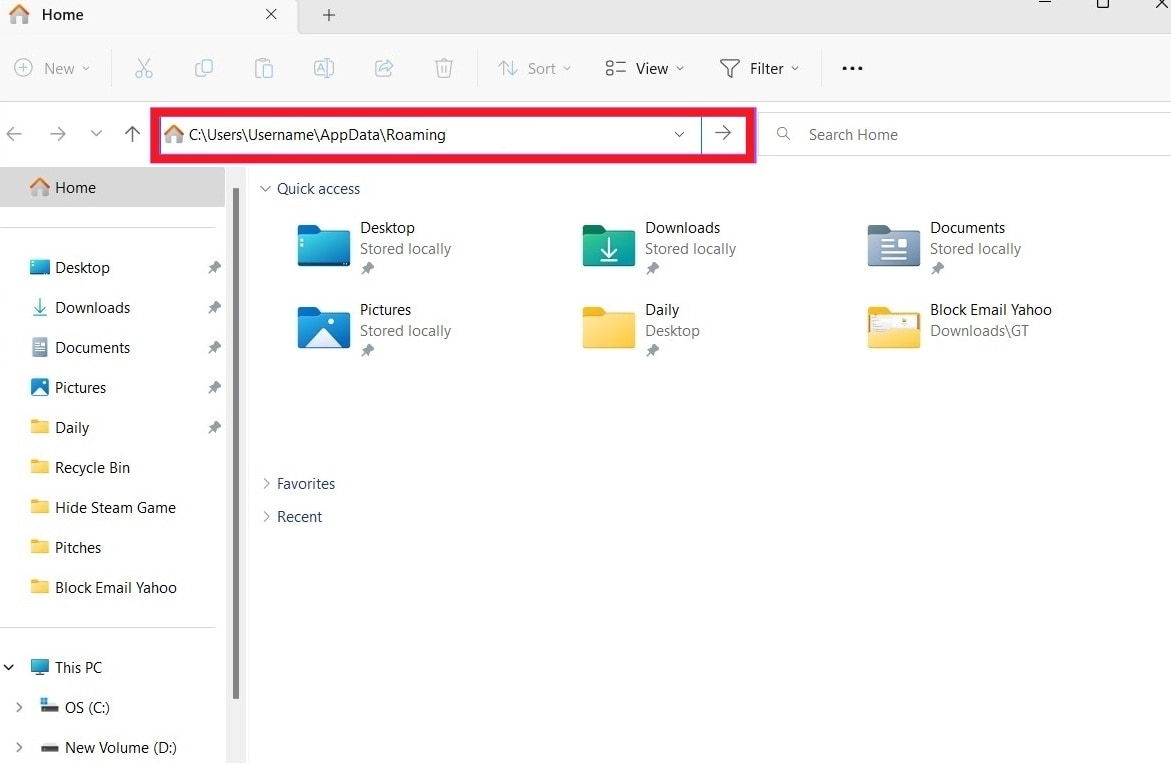Click the address bar path text
Image resolution: width=1171 pixels, height=765 pixels.
coord(317,134)
